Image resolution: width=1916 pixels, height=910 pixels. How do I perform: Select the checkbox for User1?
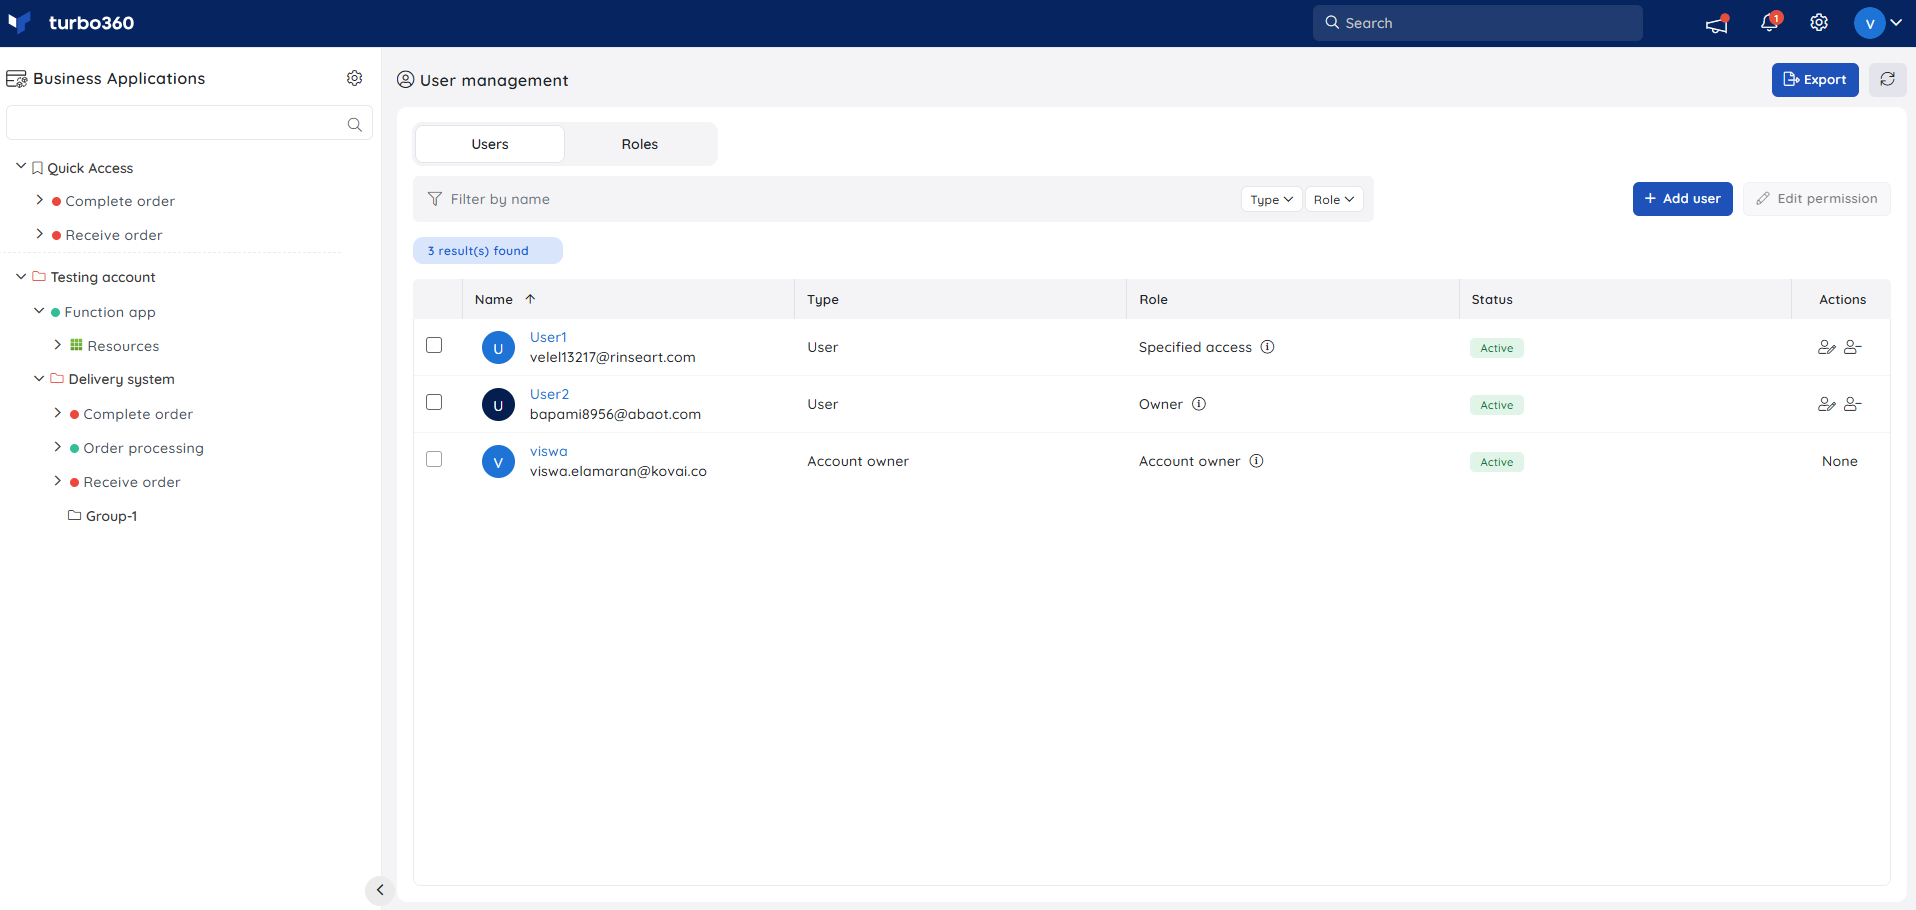pos(434,345)
